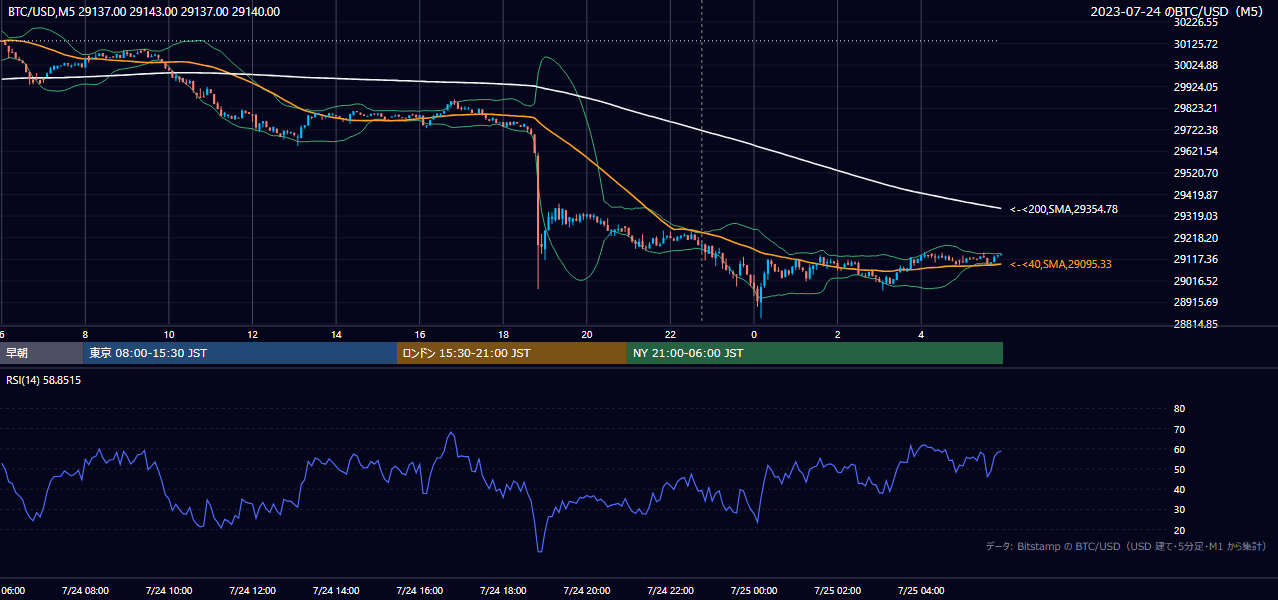
Task: Click the 7/24 18:00 date label
Action: 503,590
